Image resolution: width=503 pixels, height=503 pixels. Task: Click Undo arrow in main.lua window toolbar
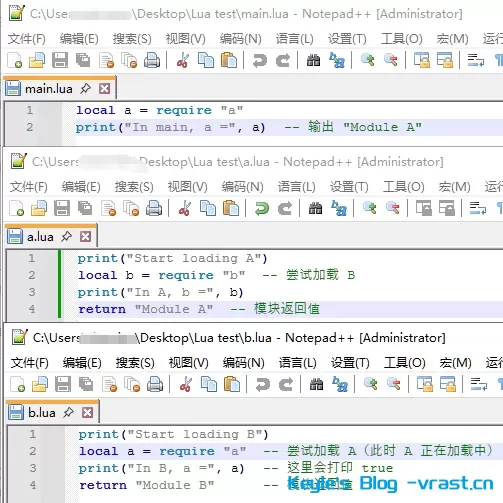(260, 61)
